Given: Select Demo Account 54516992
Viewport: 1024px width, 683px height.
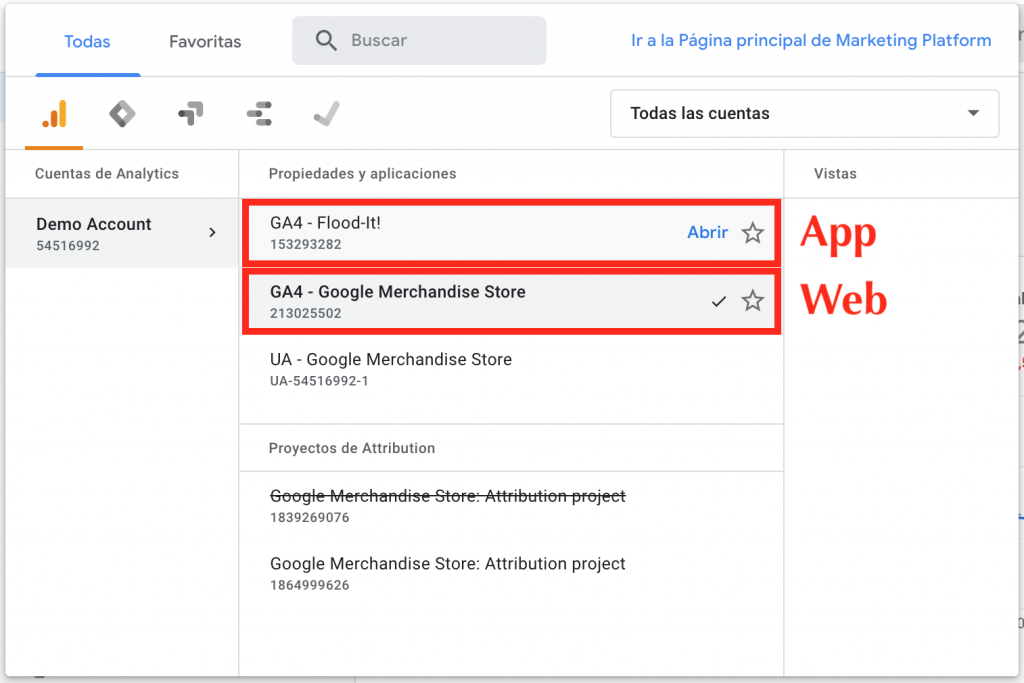Looking at the screenshot, I should [x=122, y=233].
